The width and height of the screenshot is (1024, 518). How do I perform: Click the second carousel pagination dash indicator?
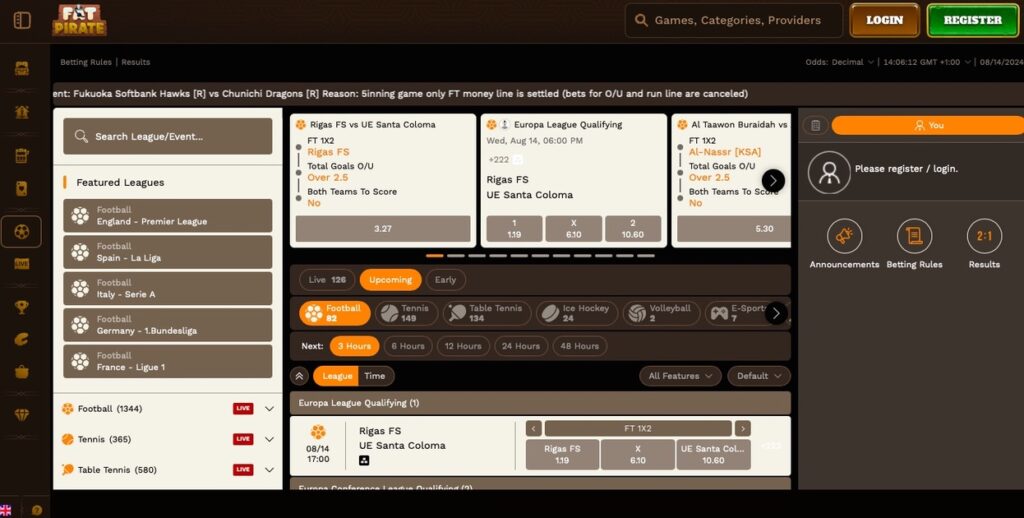455,256
